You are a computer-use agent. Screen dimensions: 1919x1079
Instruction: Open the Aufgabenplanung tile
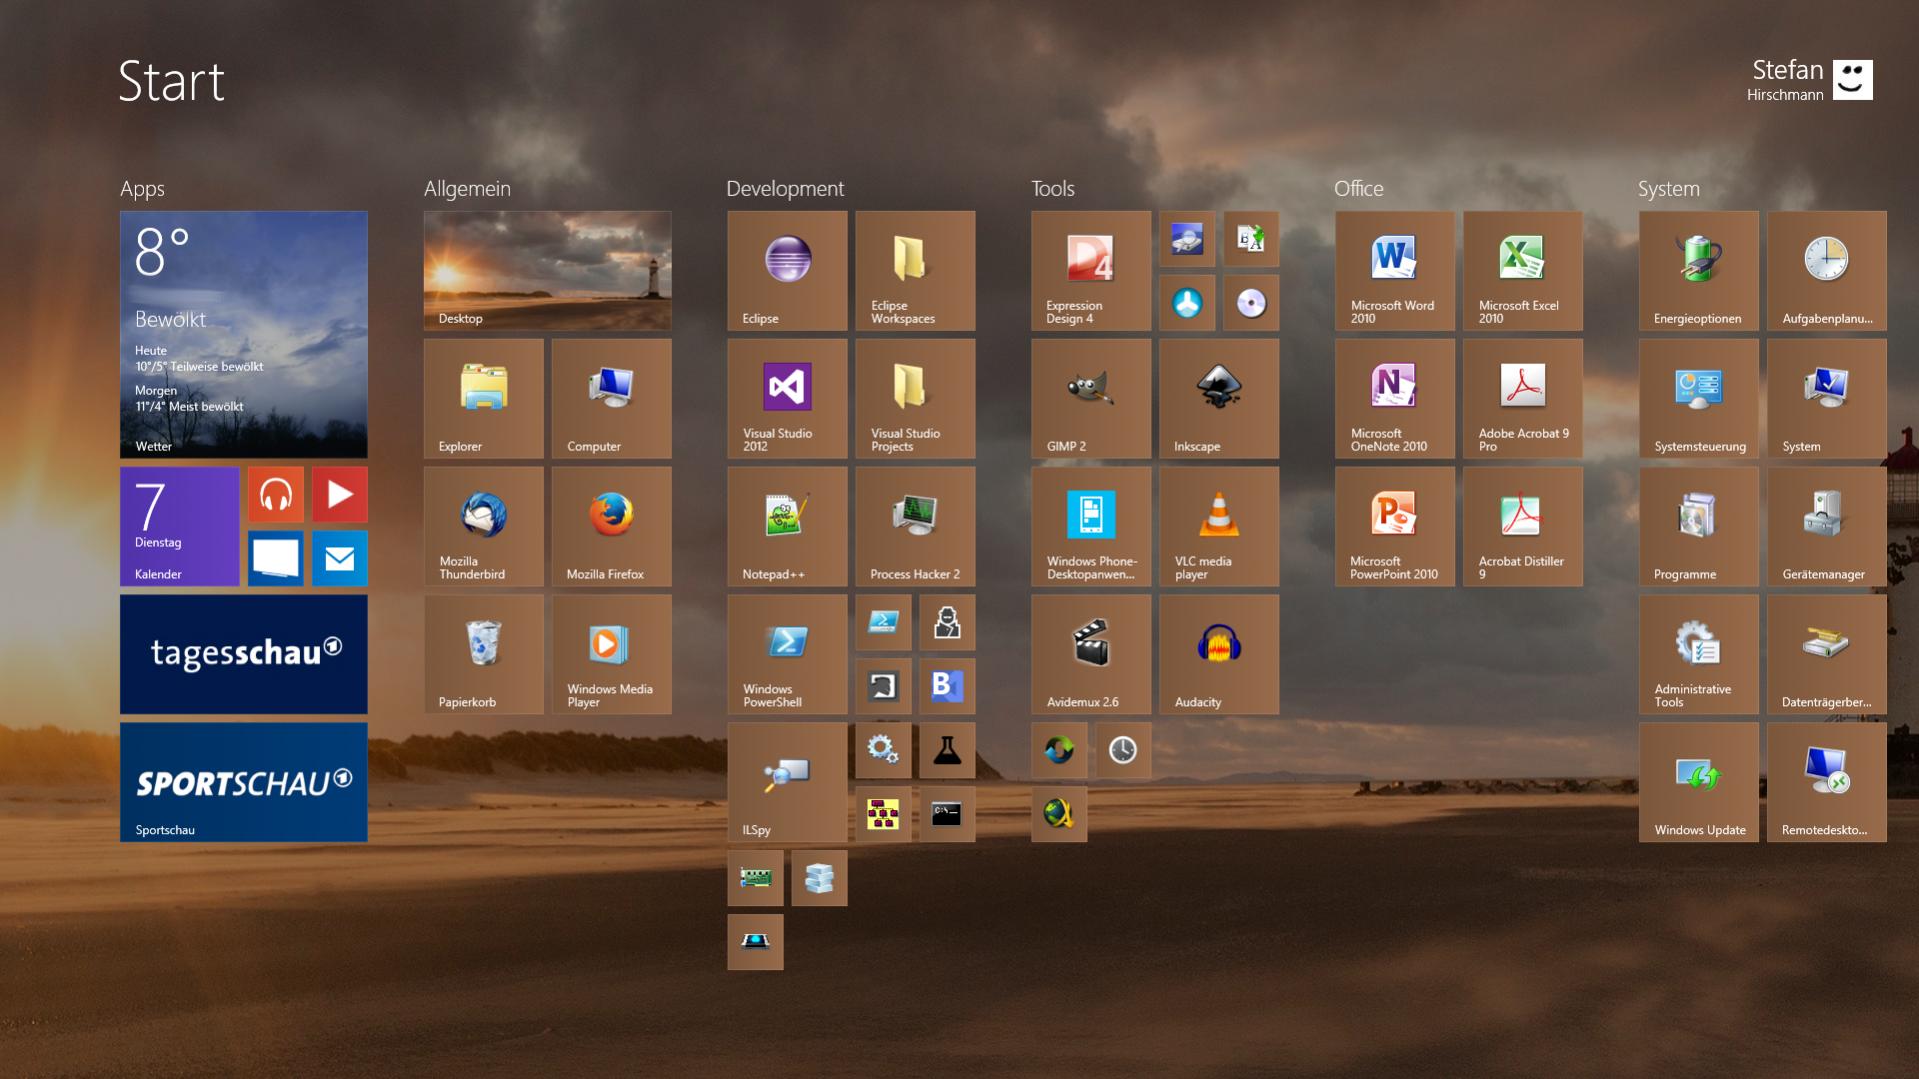pyautogui.click(x=1828, y=270)
